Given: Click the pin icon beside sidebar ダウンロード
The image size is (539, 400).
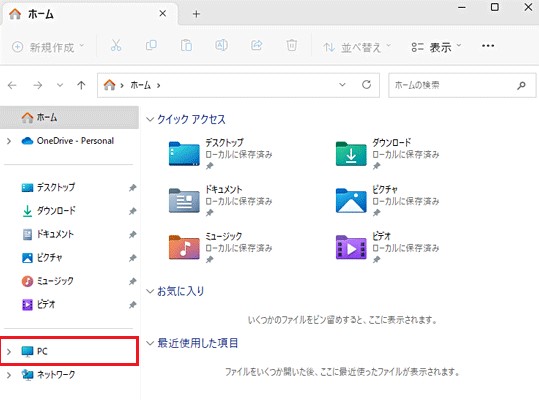Looking at the screenshot, I should pos(132,211).
